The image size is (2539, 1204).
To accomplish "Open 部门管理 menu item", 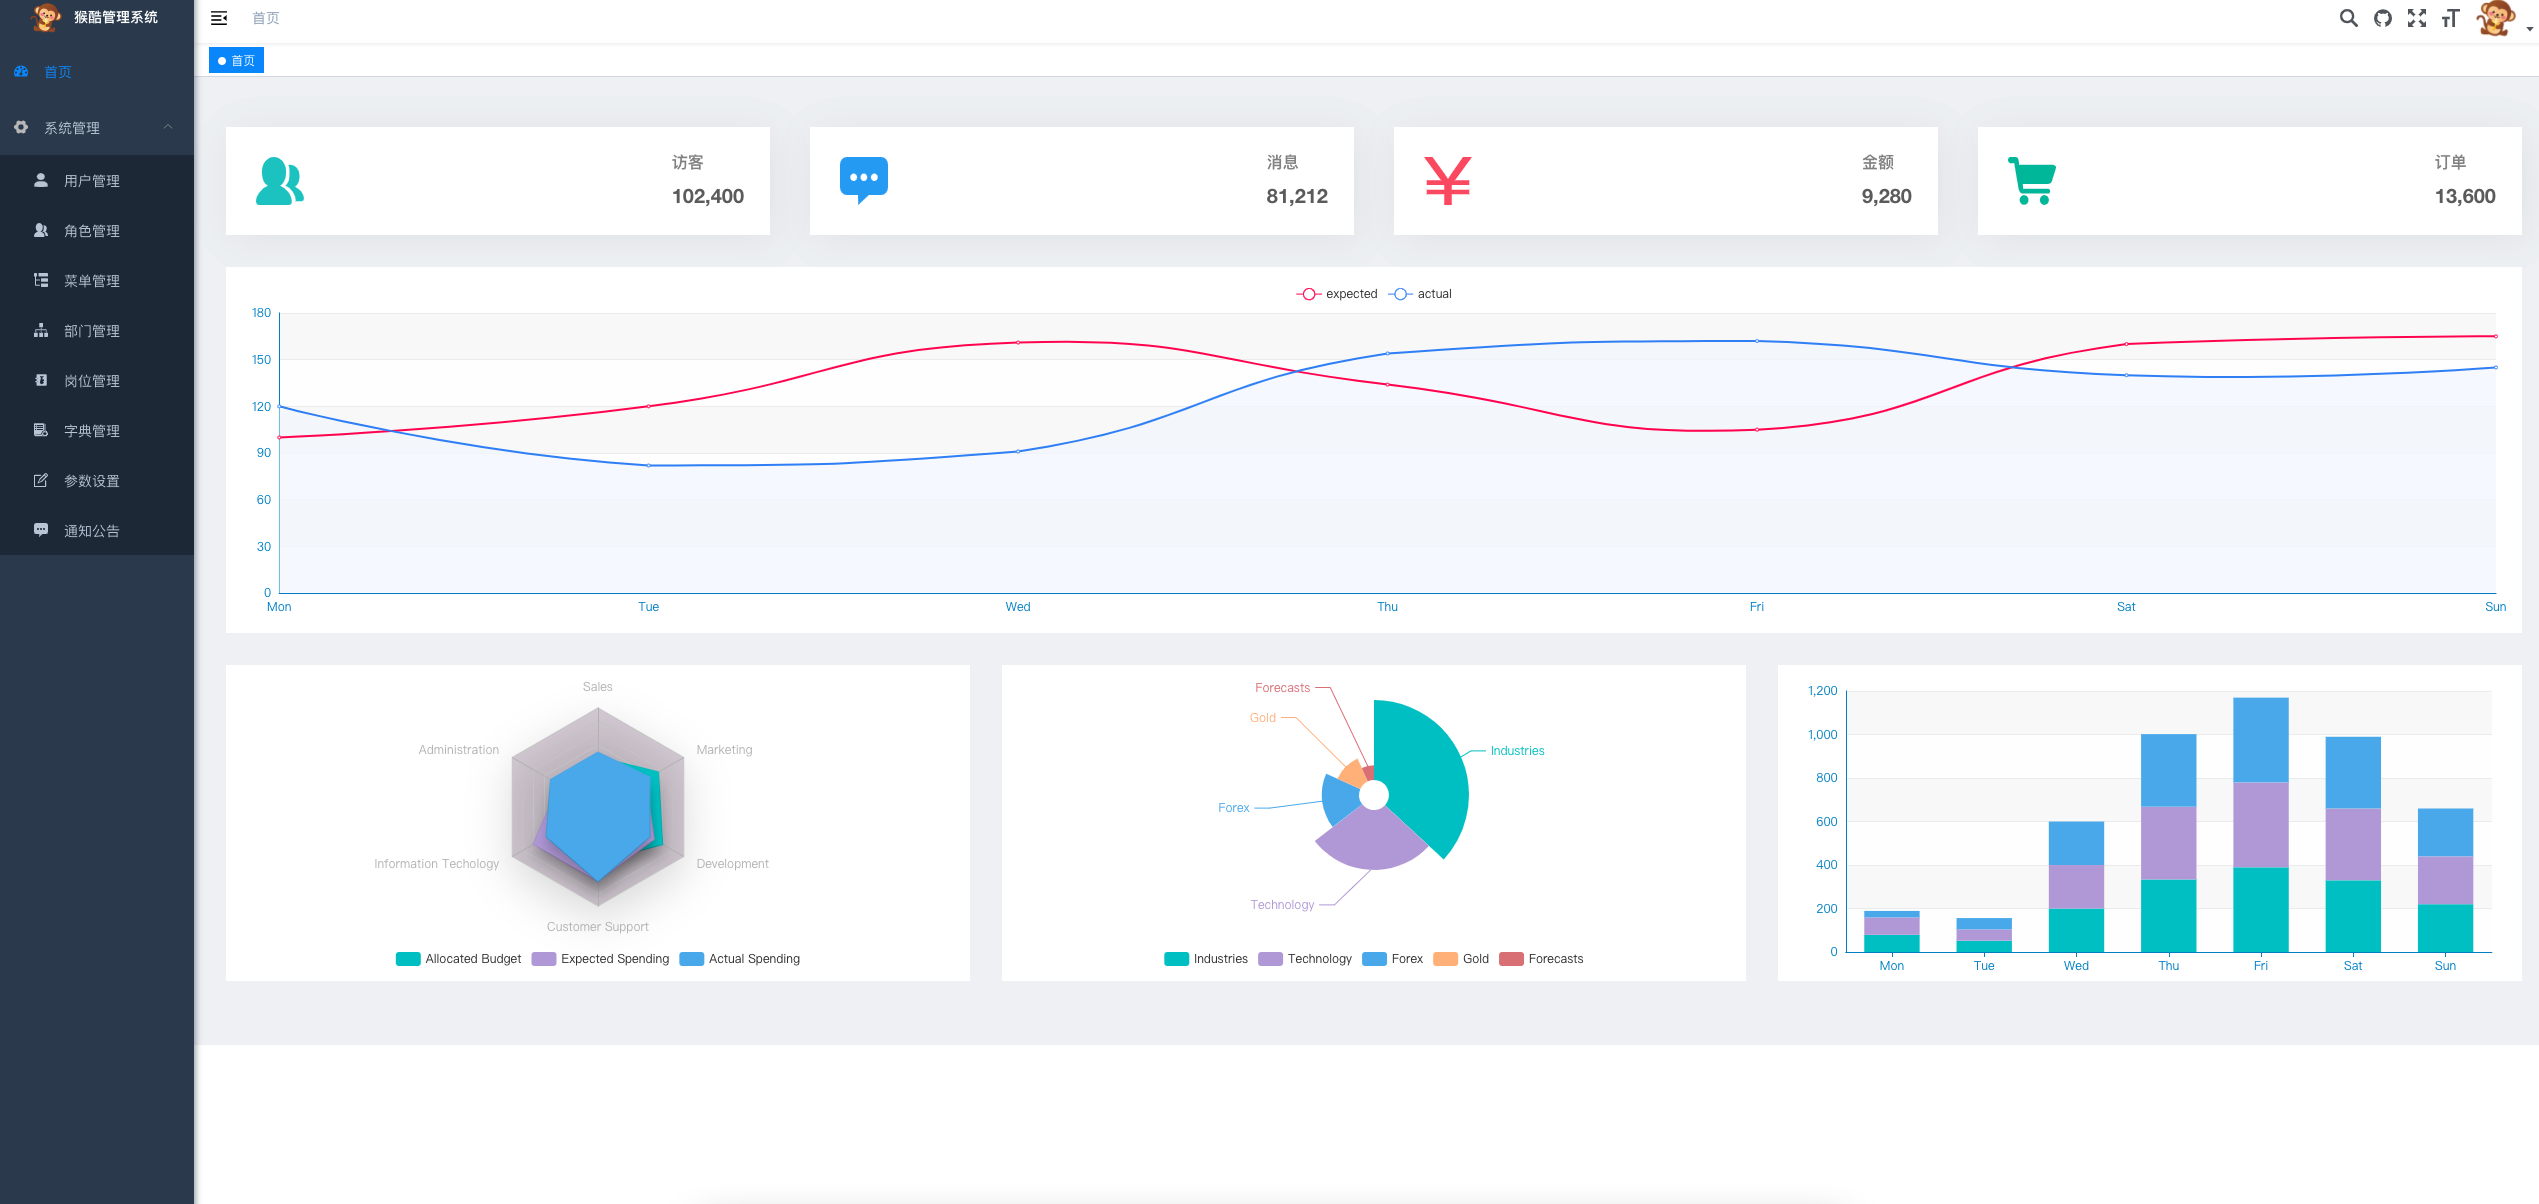I will (x=97, y=331).
